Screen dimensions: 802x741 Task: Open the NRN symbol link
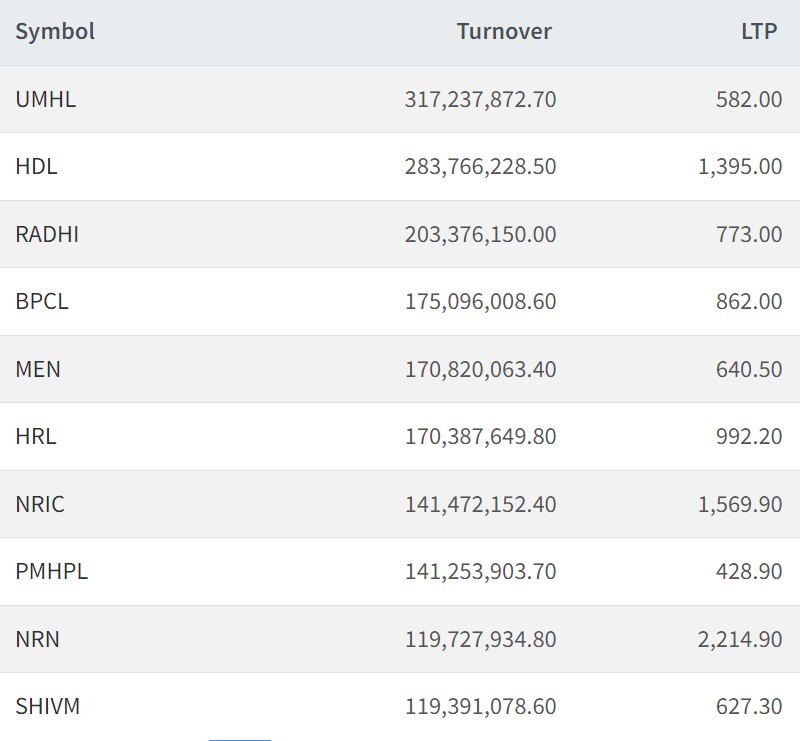point(38,639)
